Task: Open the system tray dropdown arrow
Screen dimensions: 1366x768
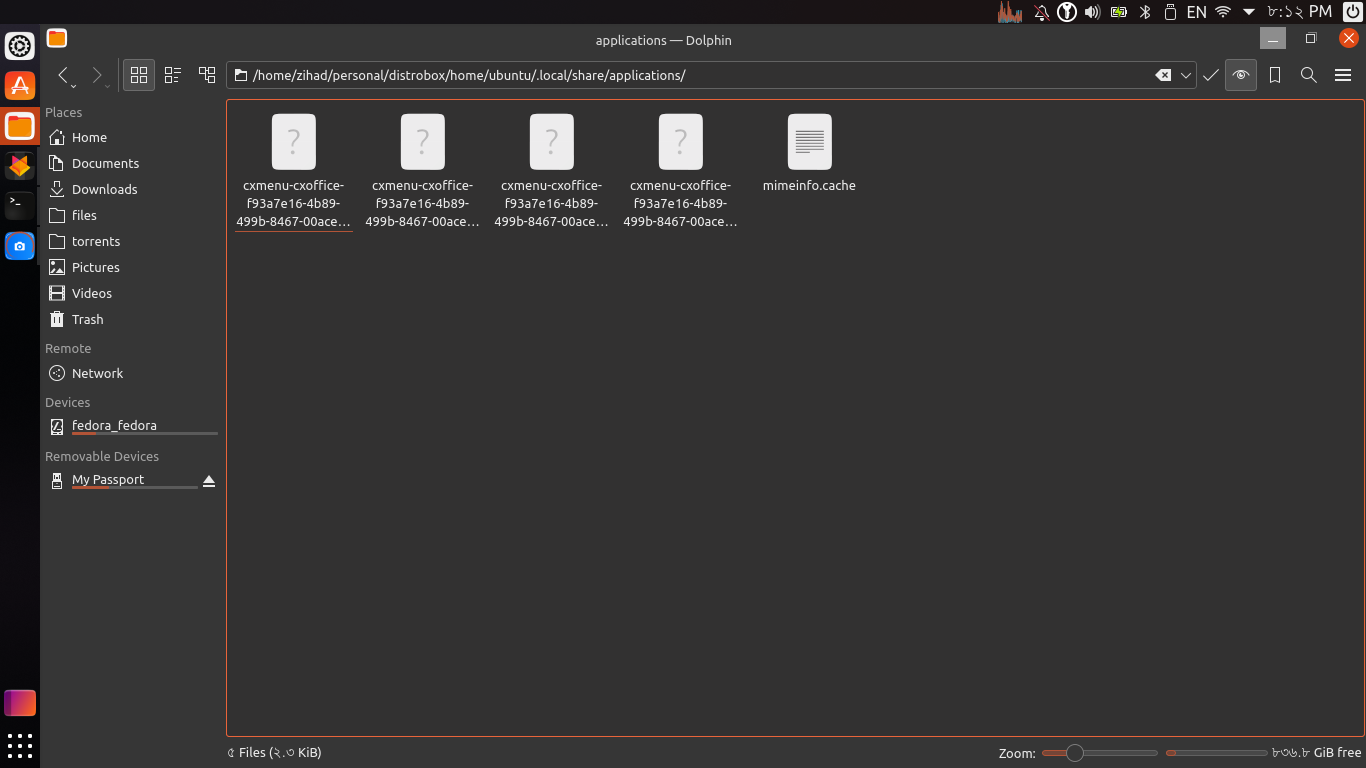Action: coord(1249,12)
